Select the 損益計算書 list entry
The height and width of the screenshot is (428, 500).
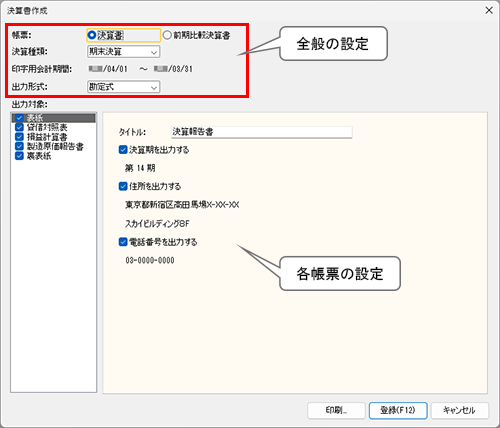tap(47, 137)
